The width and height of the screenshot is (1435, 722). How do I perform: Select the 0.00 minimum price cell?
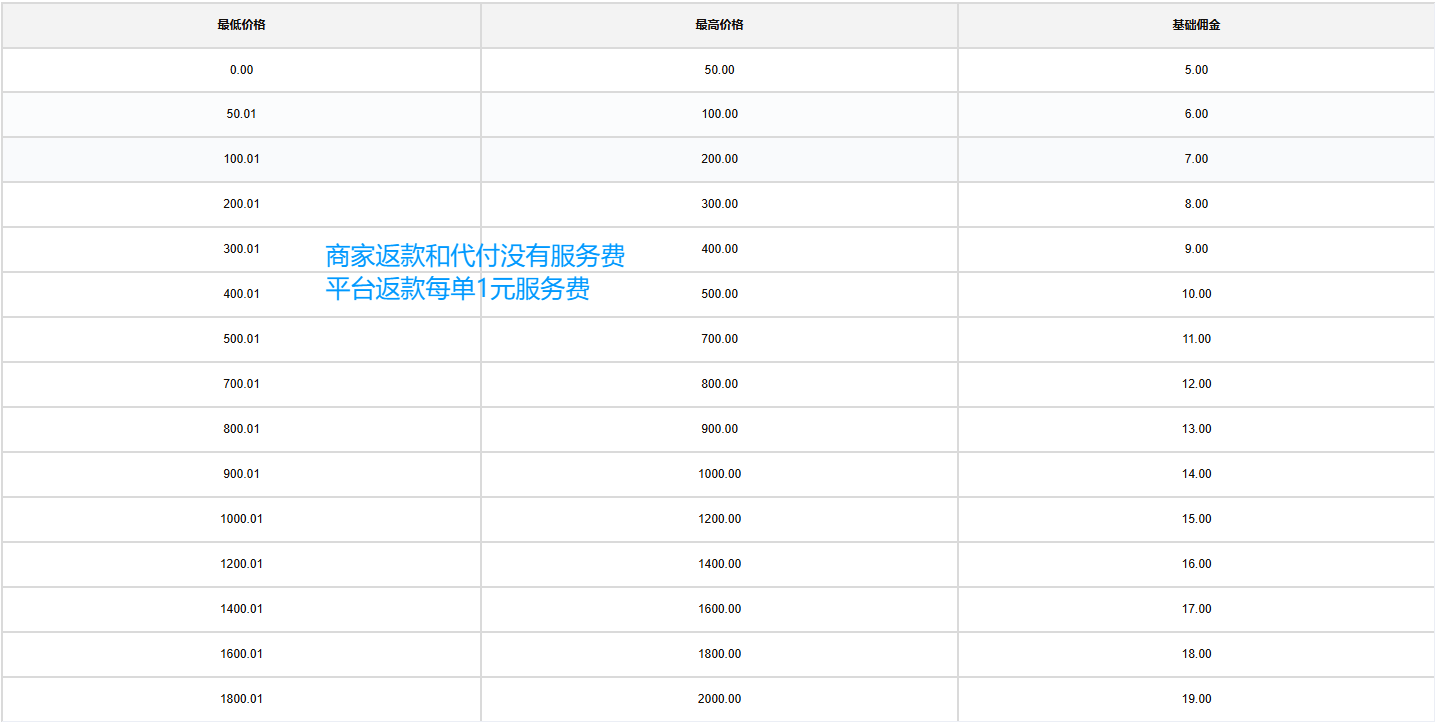pos(241,70)
